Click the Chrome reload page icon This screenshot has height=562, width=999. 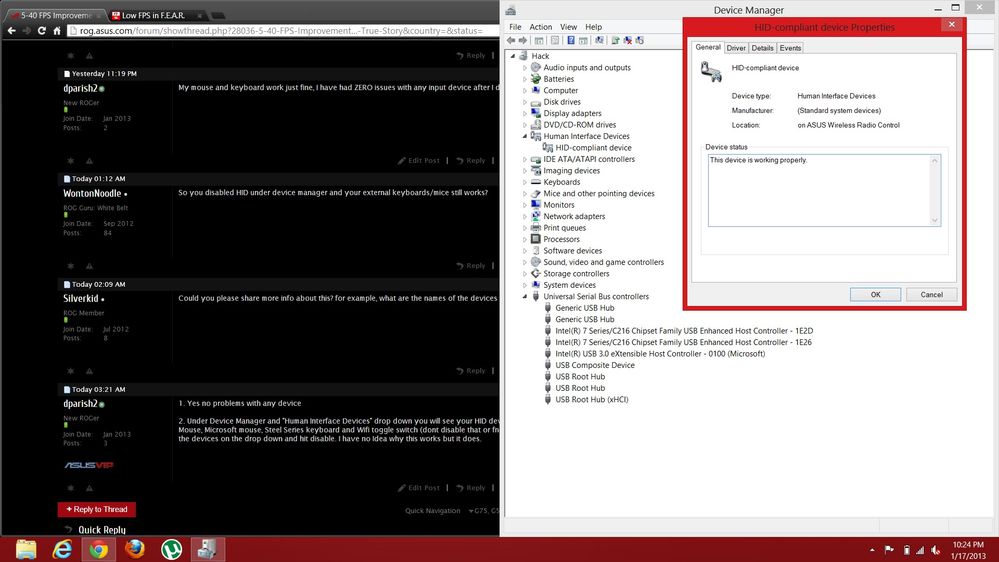41,30
